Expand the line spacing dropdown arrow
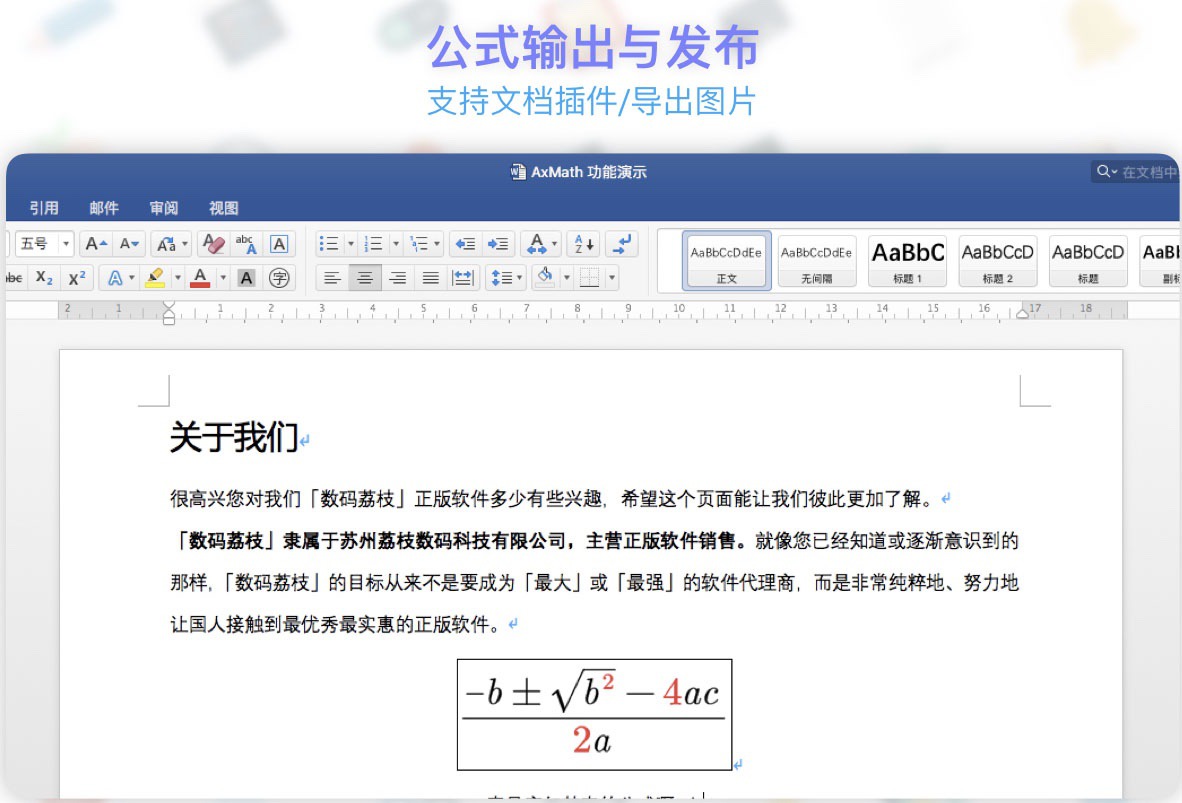This screenshot has width=1182, height=803. (x=519, y=278)
